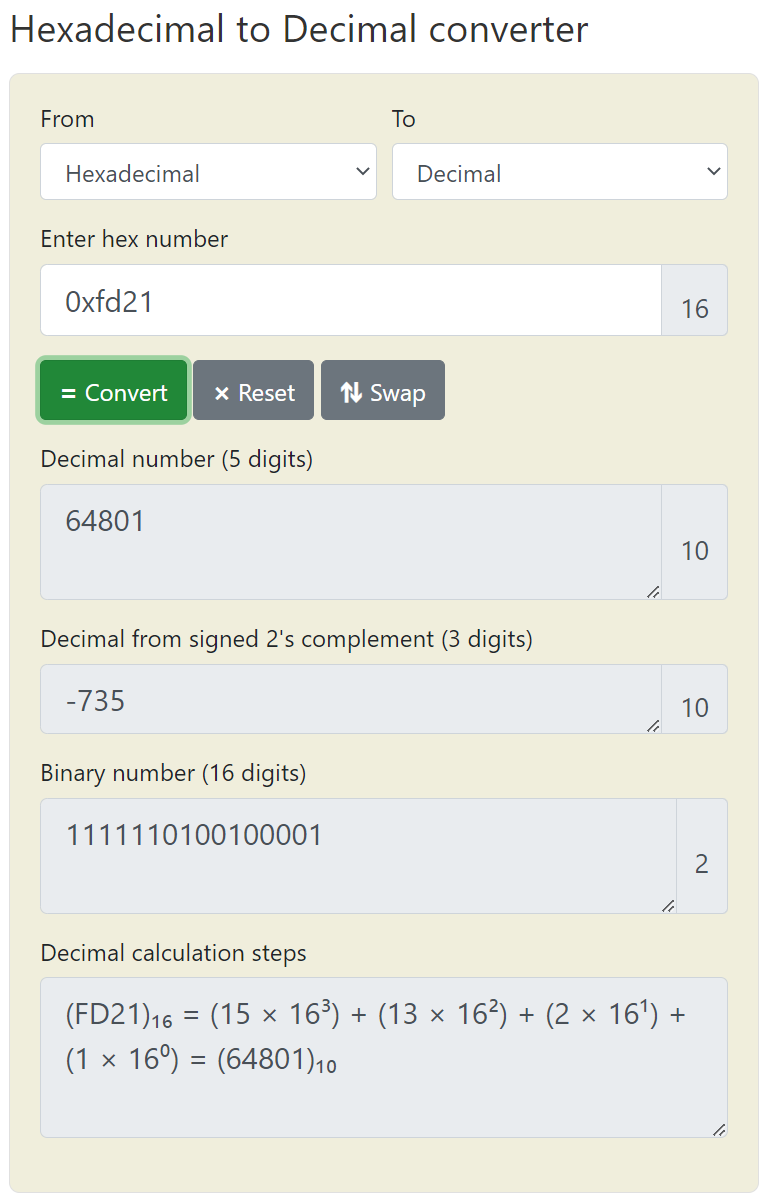The image size is (771, 1201).
Task: Click the equals sign on Convert
Action: [68, 393]
